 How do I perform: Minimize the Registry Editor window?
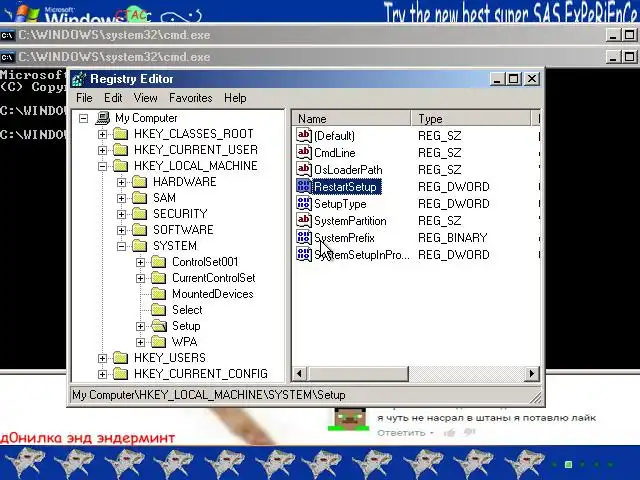coord(497,79)
